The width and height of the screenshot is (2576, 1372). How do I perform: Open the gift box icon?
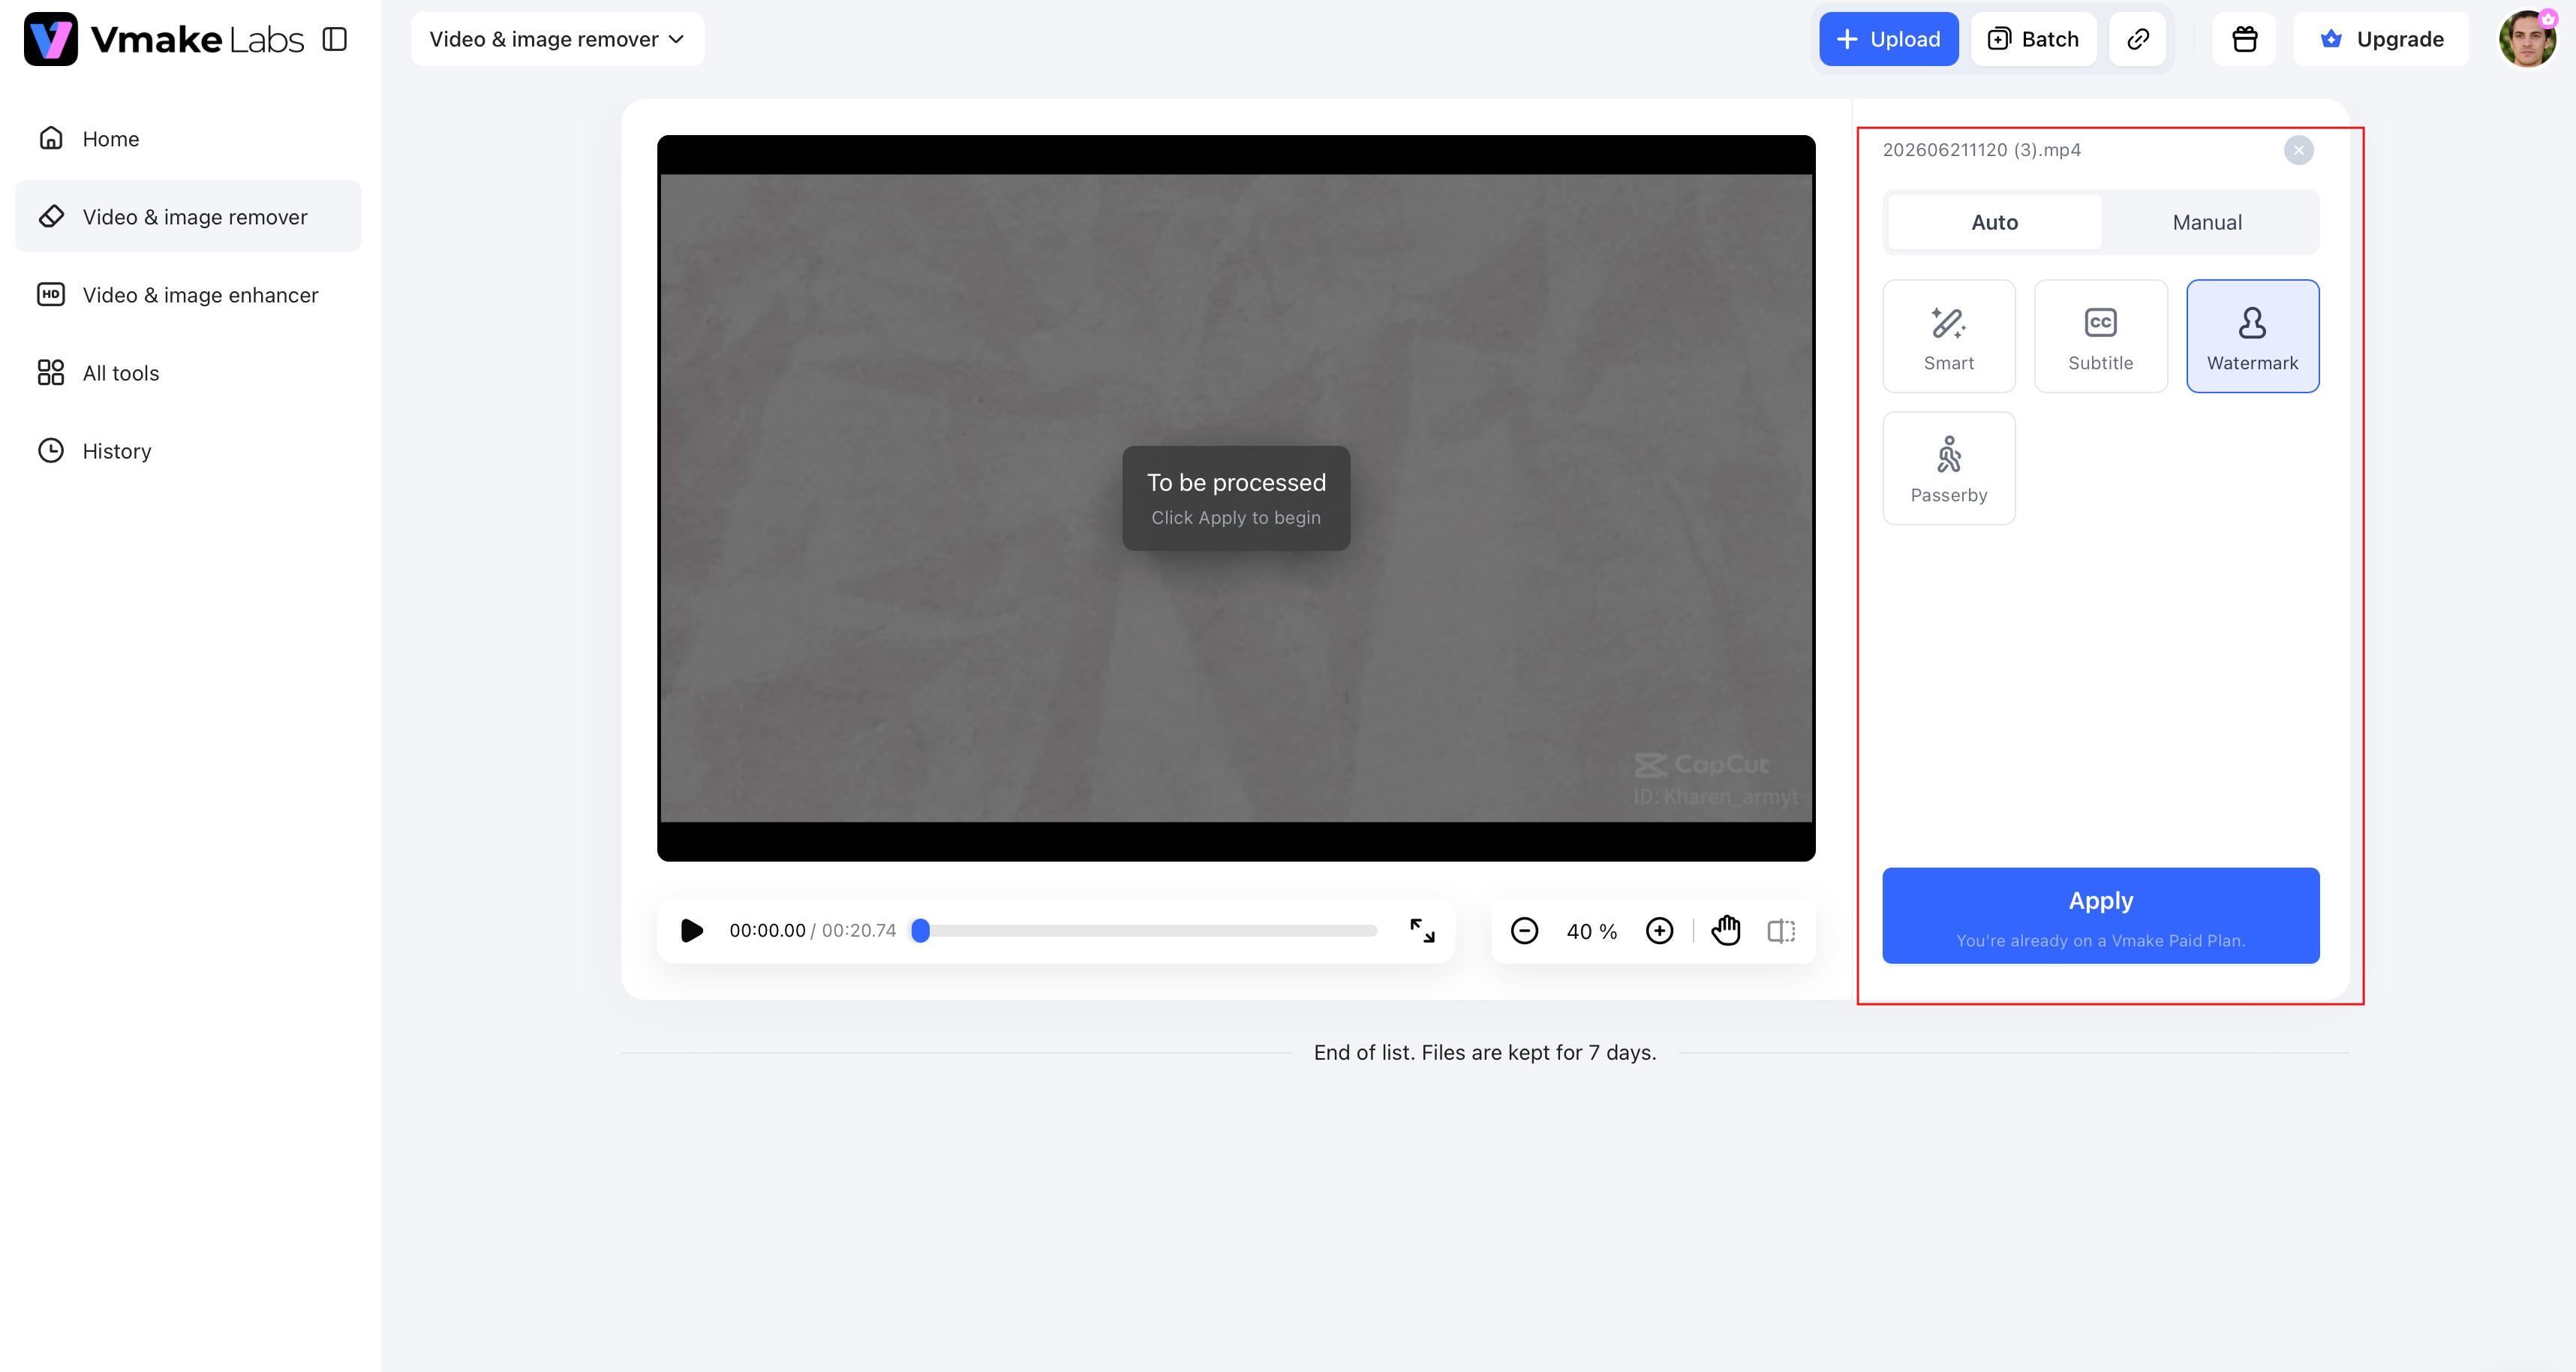(x=2244, y=39)
